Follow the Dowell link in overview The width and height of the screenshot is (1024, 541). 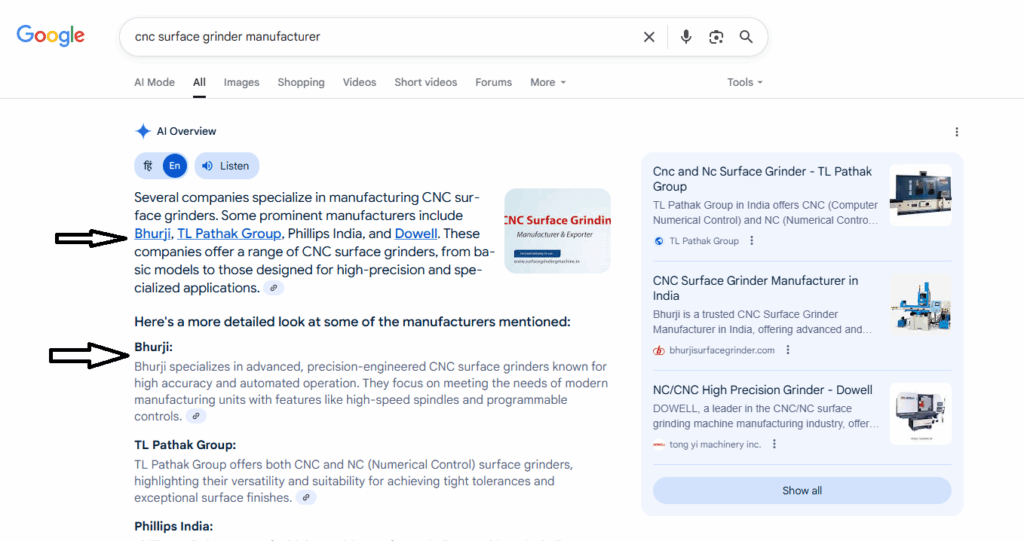click(416, 234)
